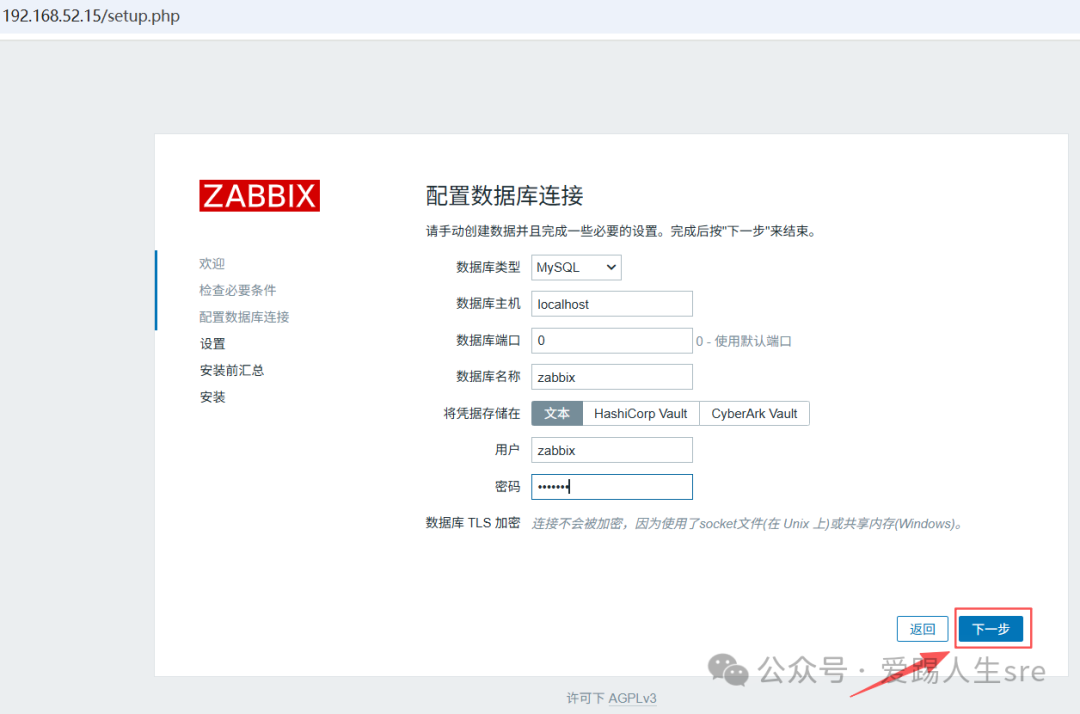The height and width of the screenshot is (714, 1080).
Task: Select 文本 credential storage option
Action: tap(557, 413)
